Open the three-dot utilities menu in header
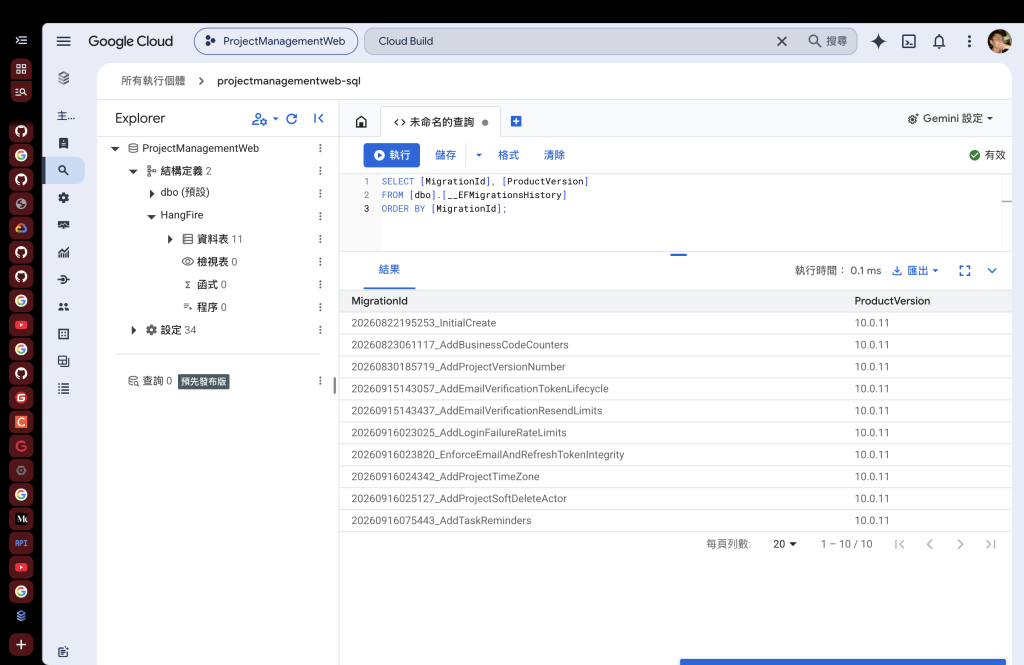 click(x=969, y=41)
